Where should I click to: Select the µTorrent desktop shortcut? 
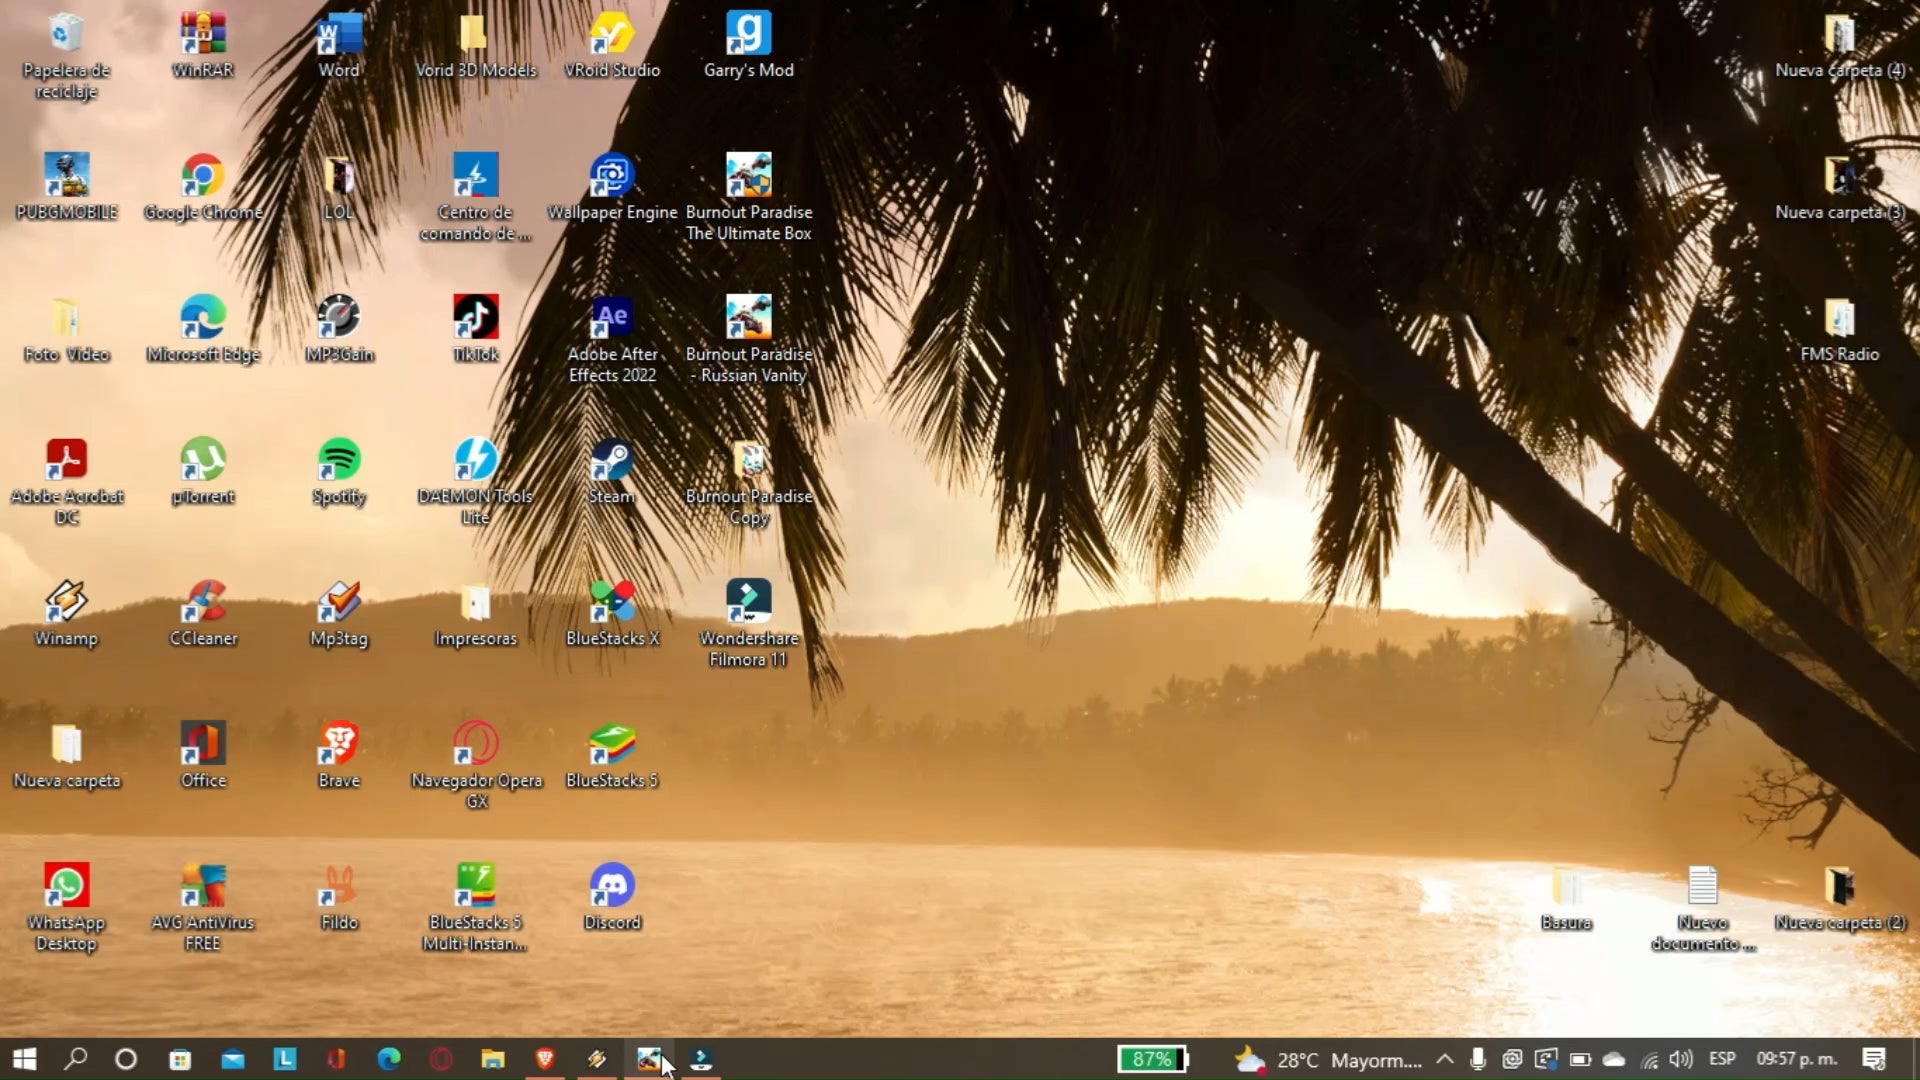click(x=203, y=472)
